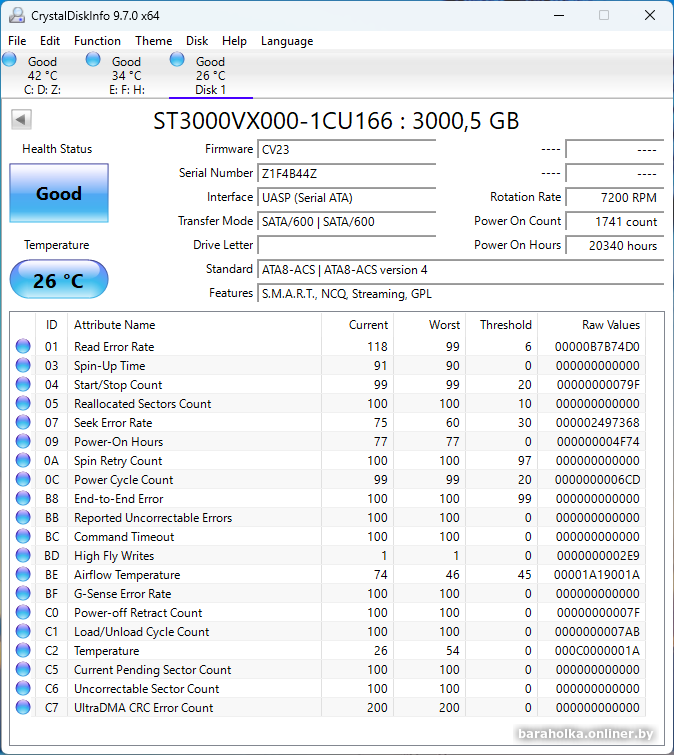
Task: Select the E: F: H: disk tab
Action: pyautogui.click(x=127, y=75)
